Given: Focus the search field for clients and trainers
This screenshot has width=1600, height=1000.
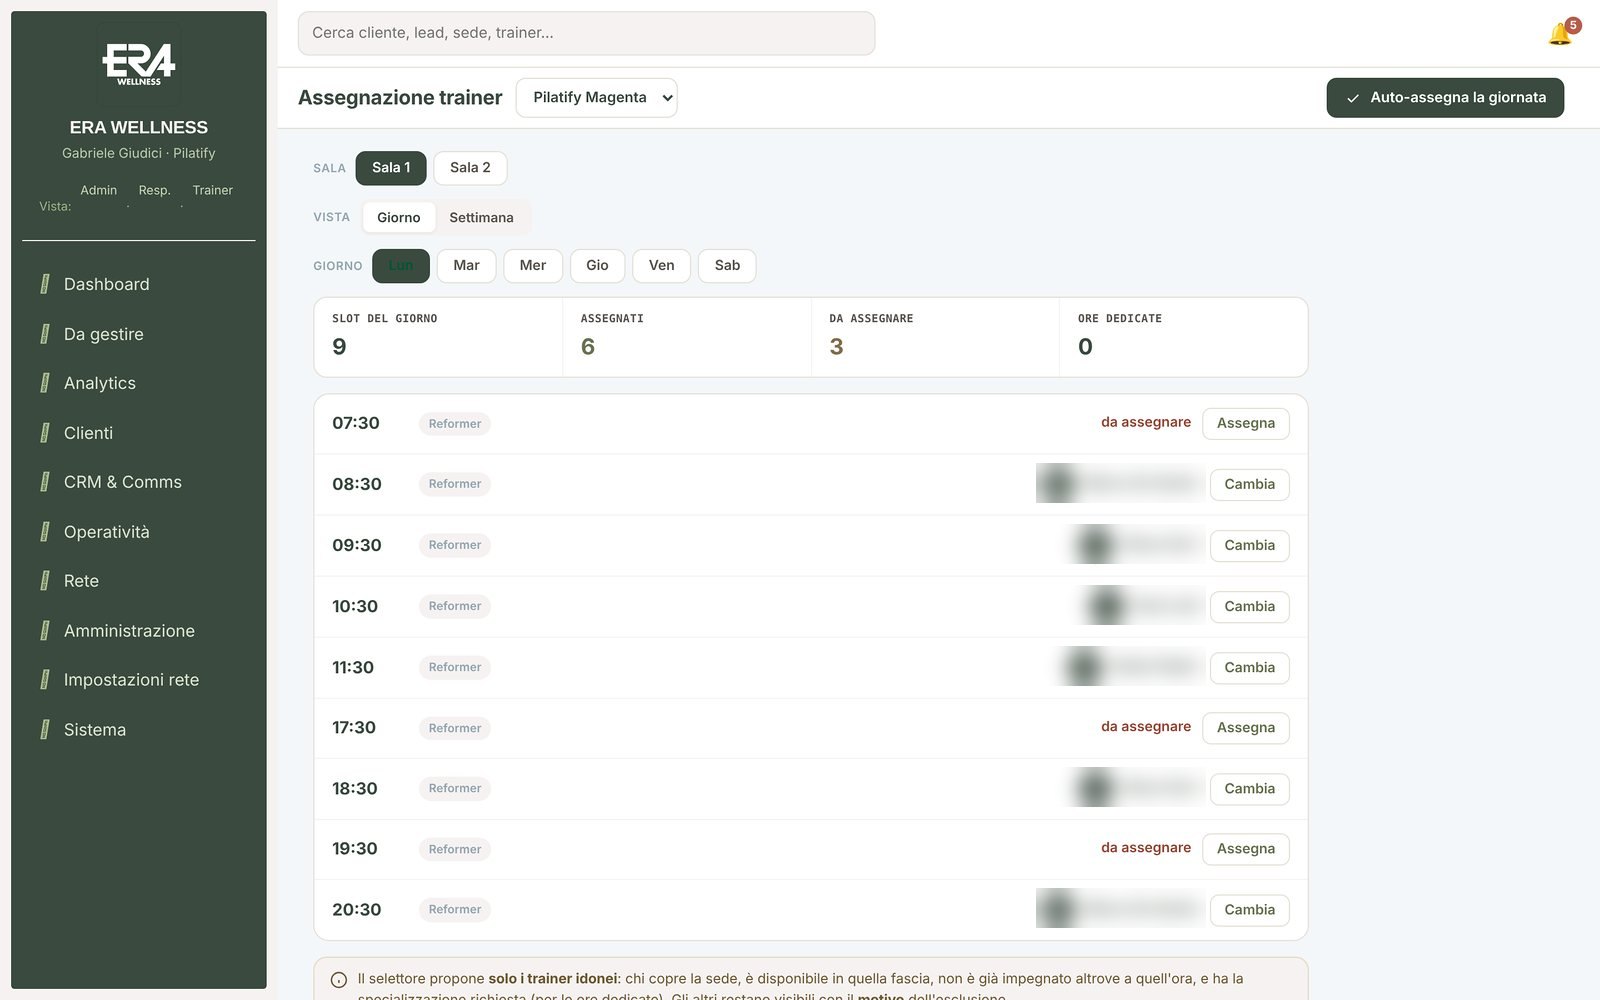Looking at the screenshot, I should (586, 33).
